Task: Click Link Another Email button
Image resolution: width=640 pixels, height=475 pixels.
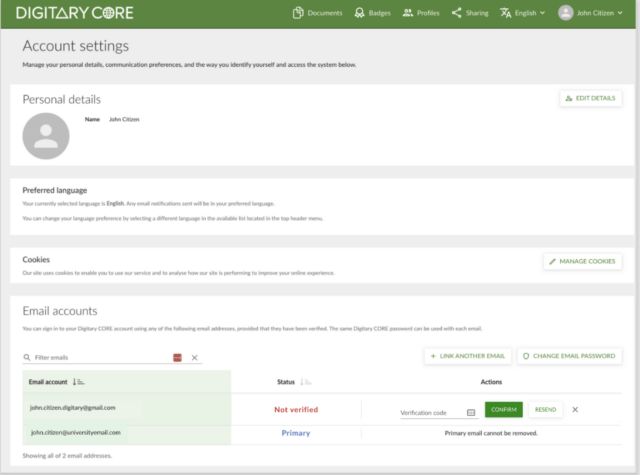Action: [468, 356]
